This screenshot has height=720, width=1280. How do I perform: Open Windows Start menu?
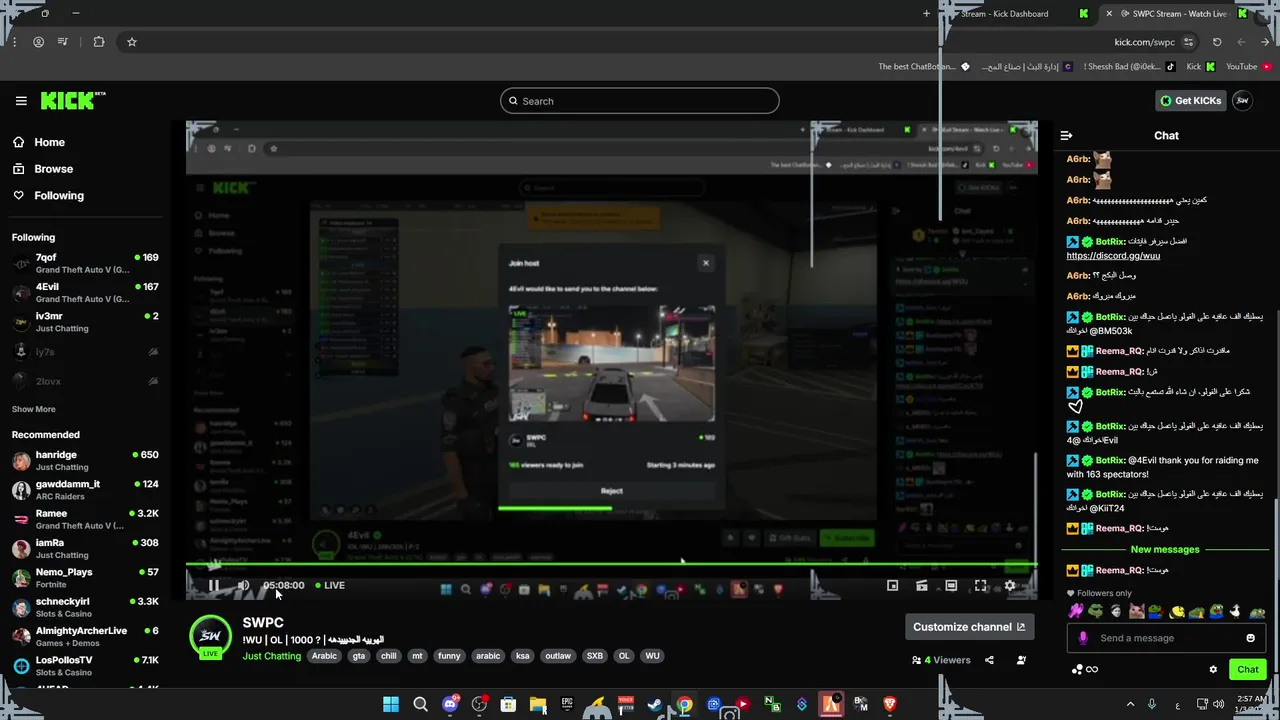(391, 705)
